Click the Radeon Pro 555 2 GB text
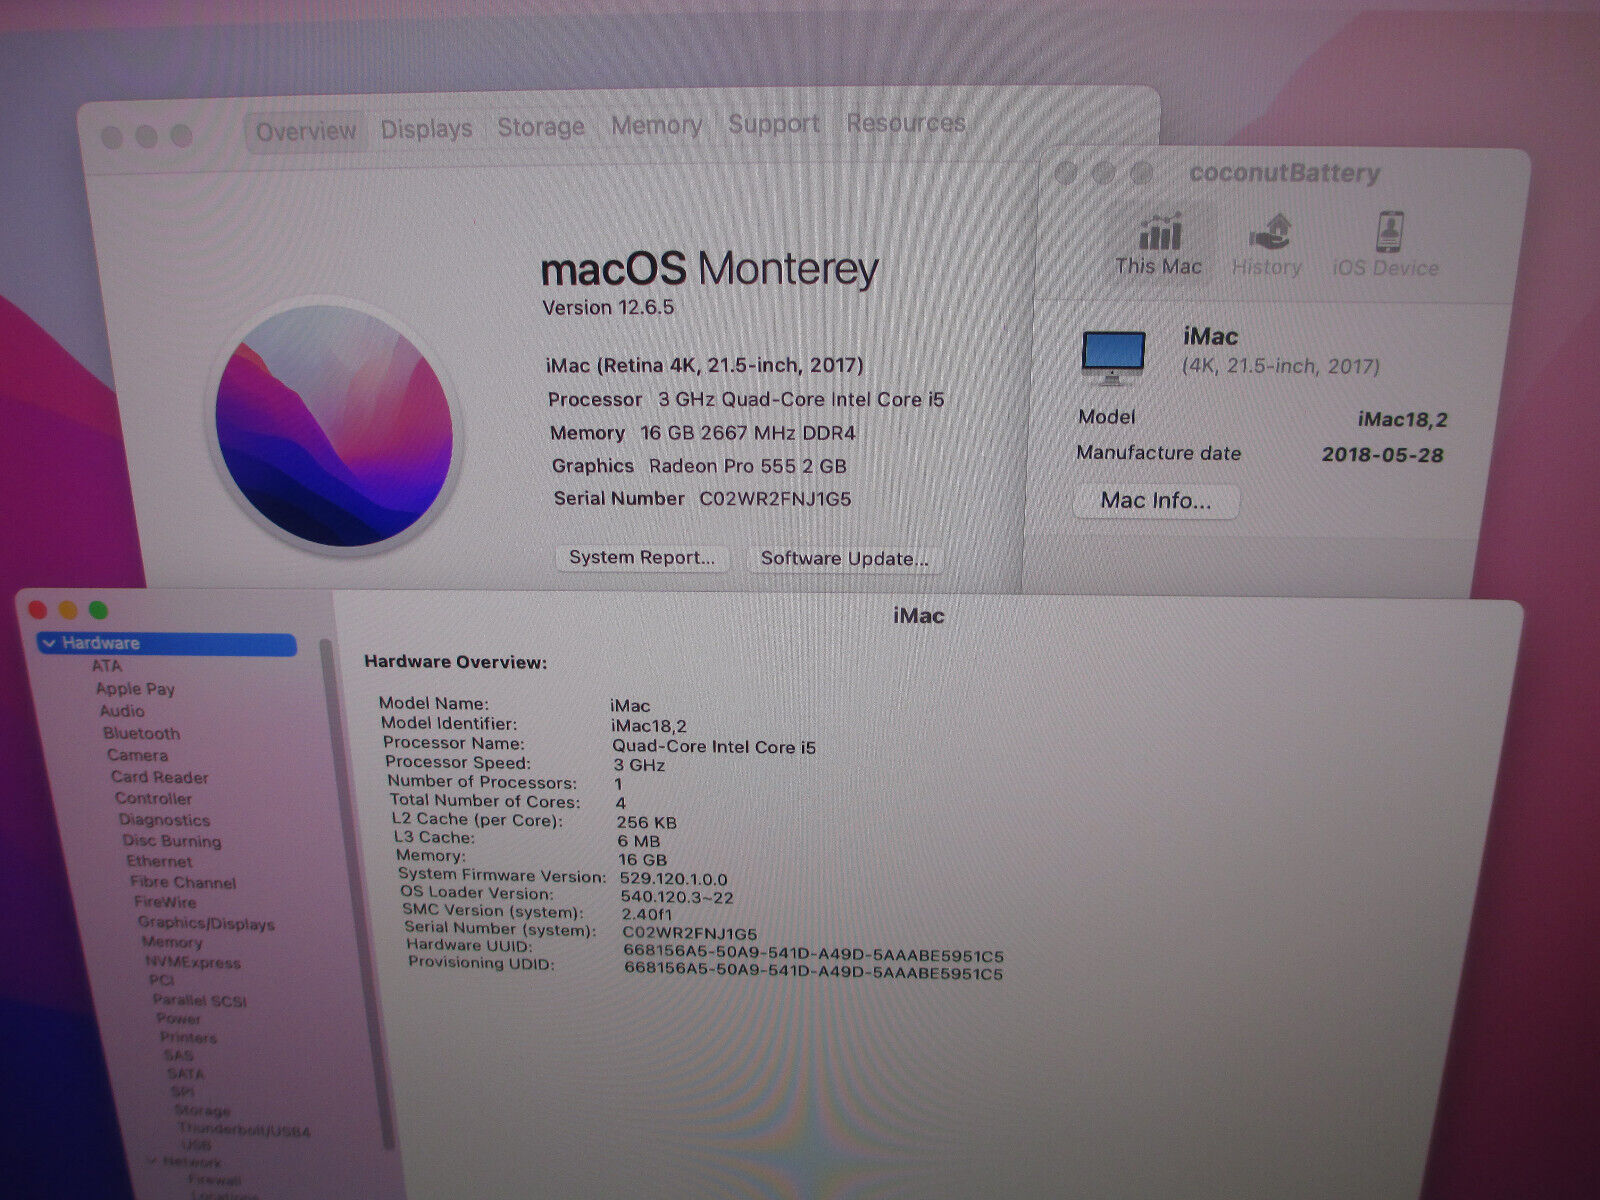Image resolution: width=1600 pixels, height=1200 pixels. click(748, 466)
